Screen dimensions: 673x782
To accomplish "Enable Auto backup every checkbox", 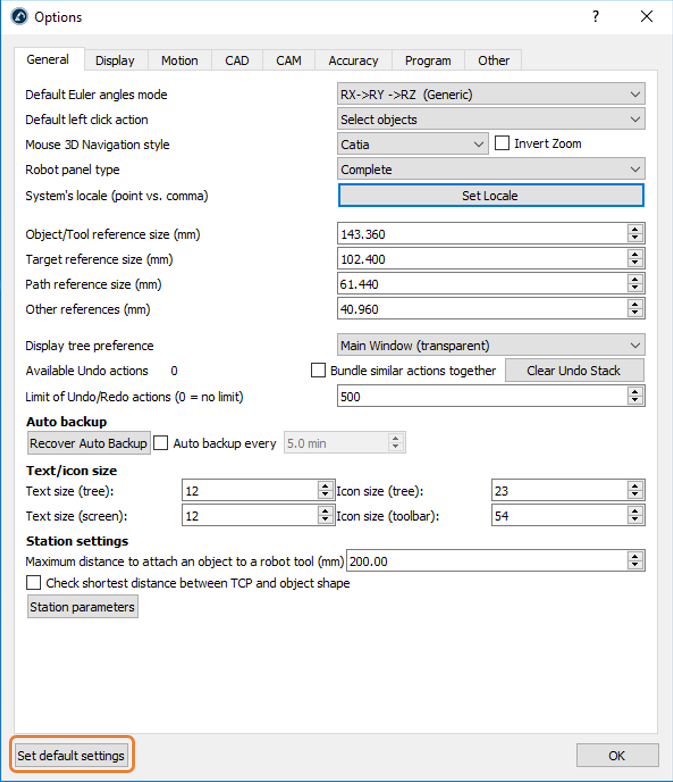I will [161, 443].
